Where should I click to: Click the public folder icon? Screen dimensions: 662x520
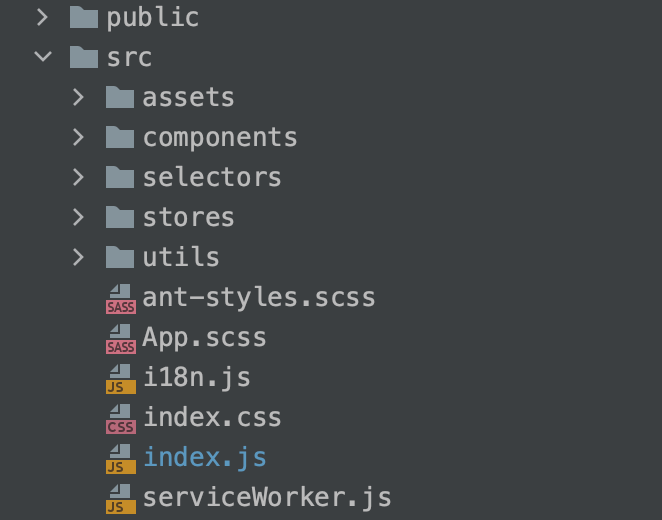(84, 17)
